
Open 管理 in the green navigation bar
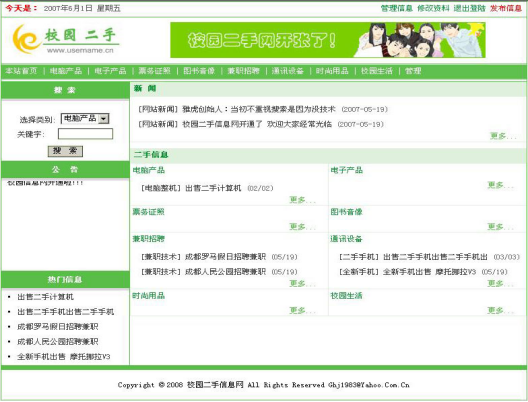click(413, 71)
